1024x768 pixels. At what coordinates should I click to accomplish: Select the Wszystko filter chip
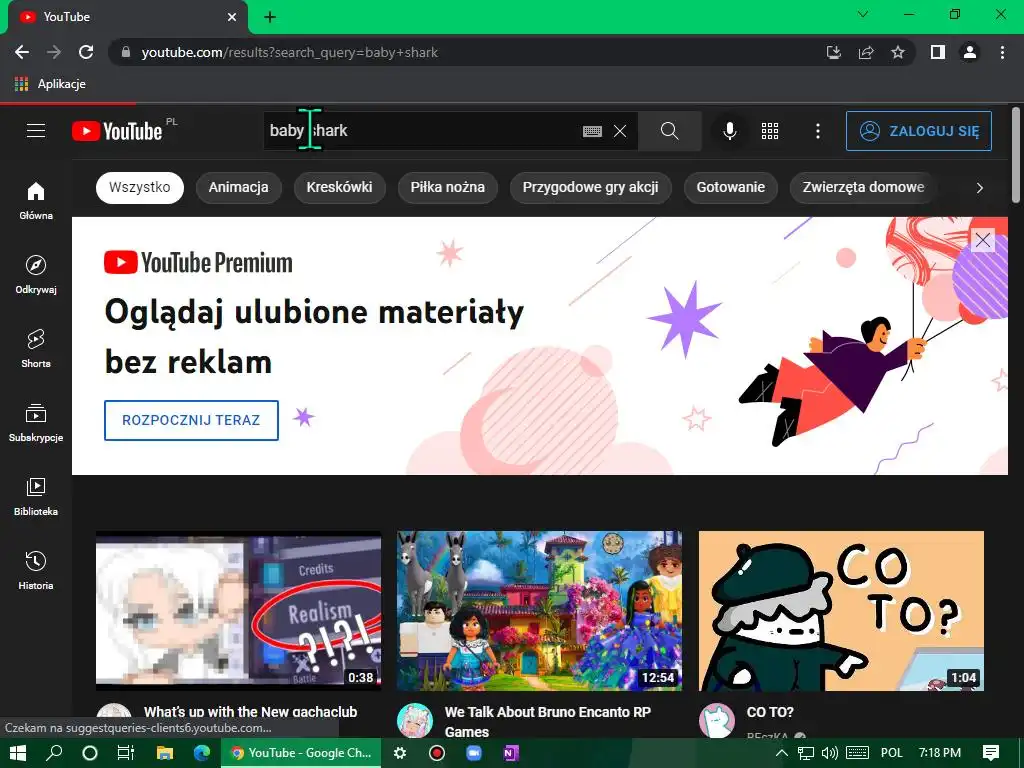pos(140,187)
